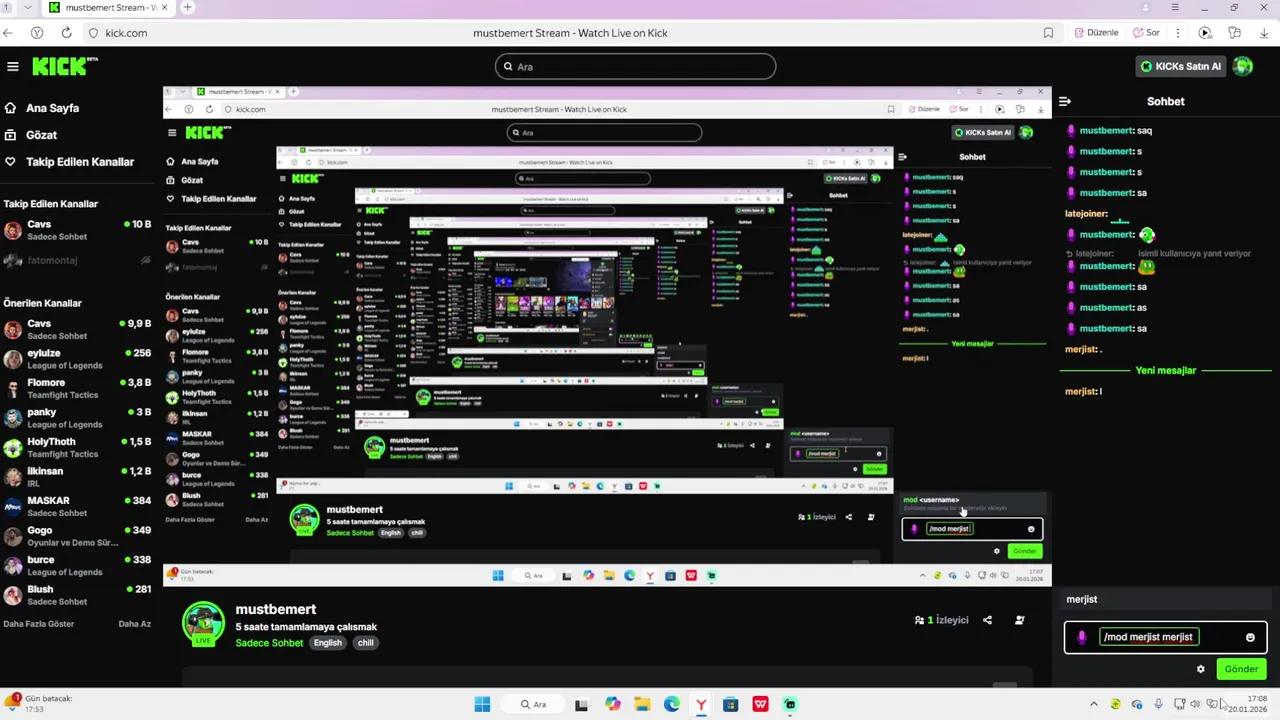The width and height of the screenshot is (1280, 720).
Task: Open File Explorer from the taskbar
Action: pos(642,704)
